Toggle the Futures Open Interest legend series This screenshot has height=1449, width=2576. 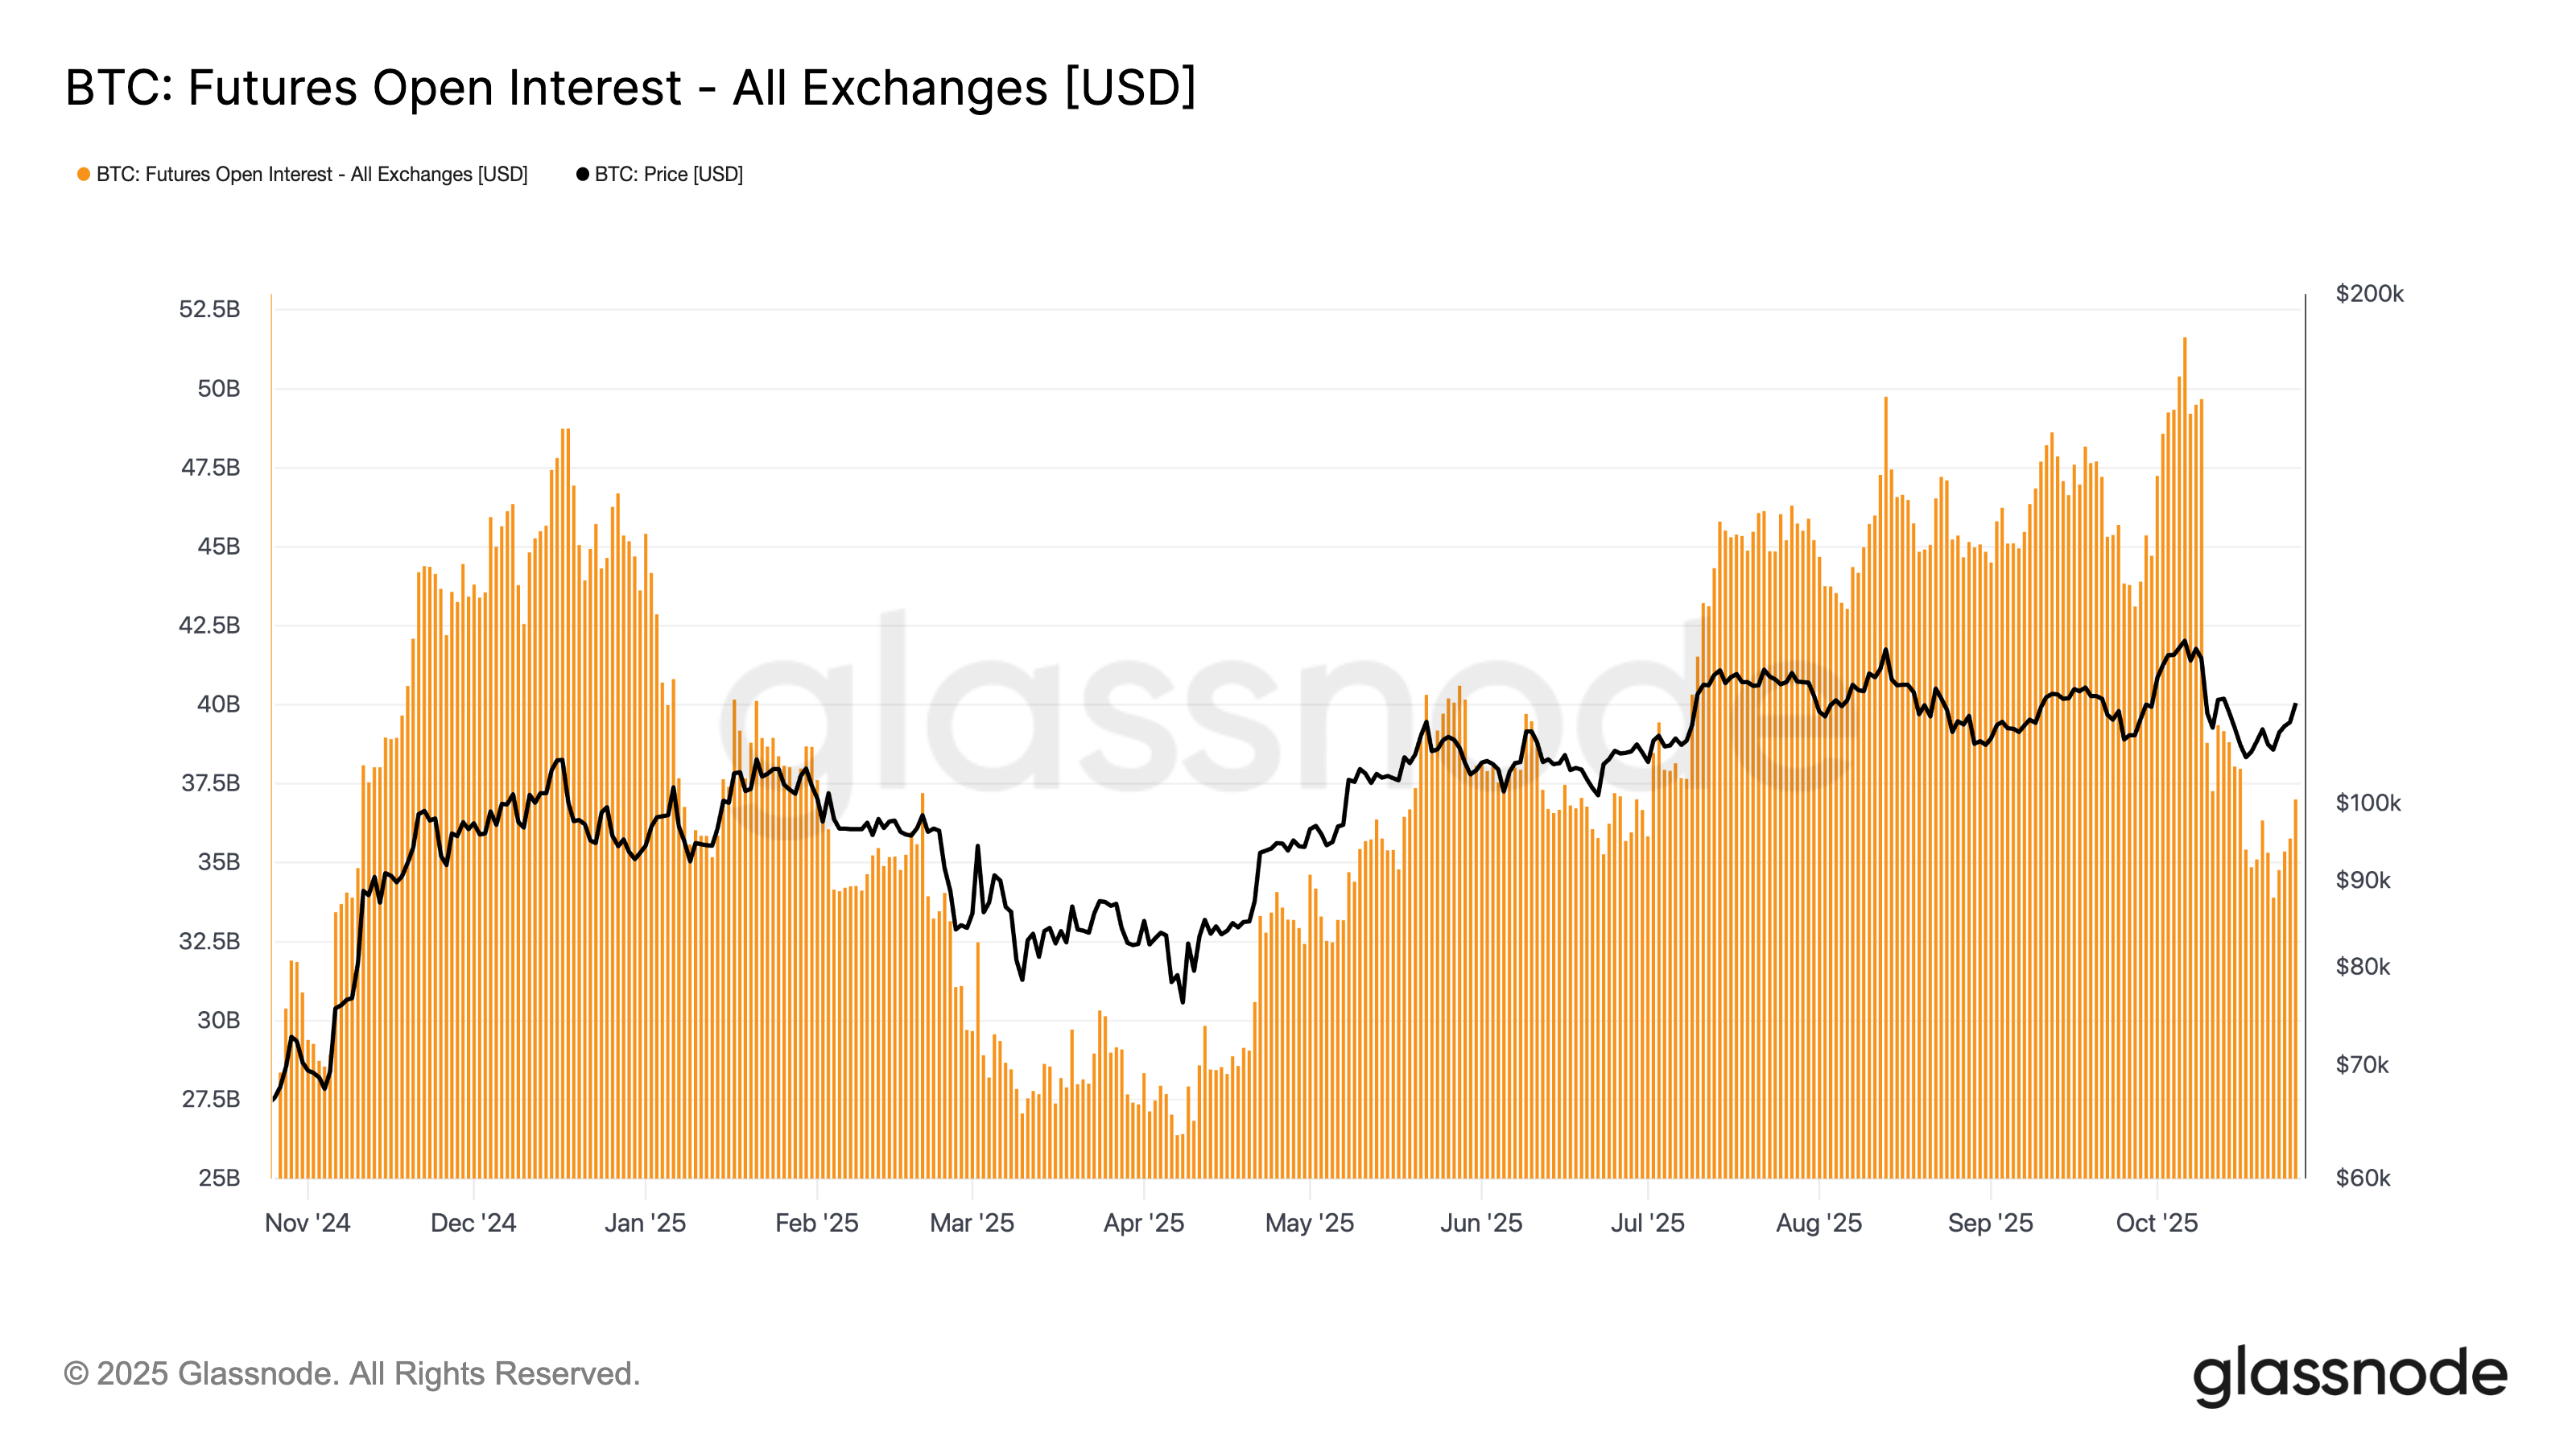point(311,174)
